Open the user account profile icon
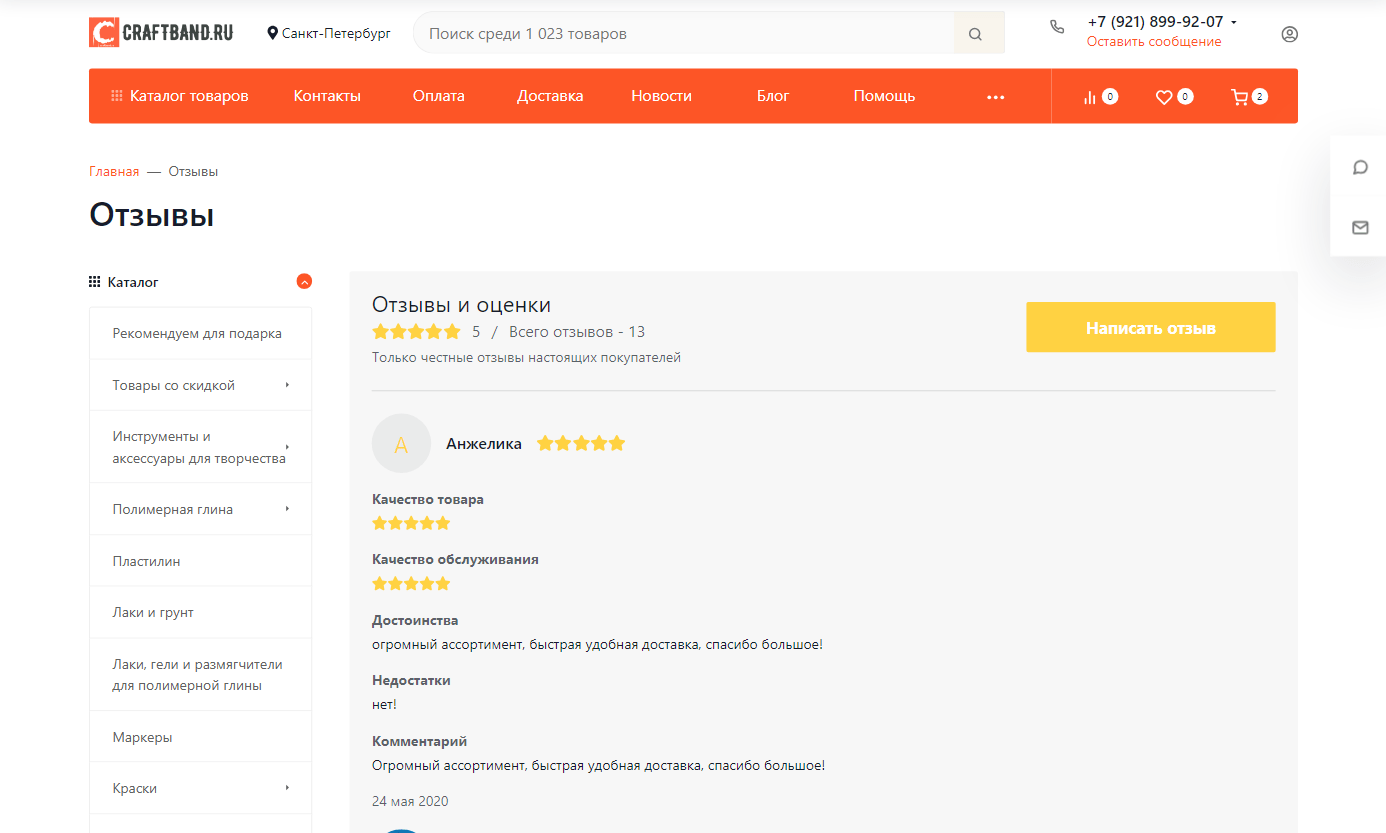This screenshot has height=833, width=1386. pyautogui.click(x=1289, y=34)
